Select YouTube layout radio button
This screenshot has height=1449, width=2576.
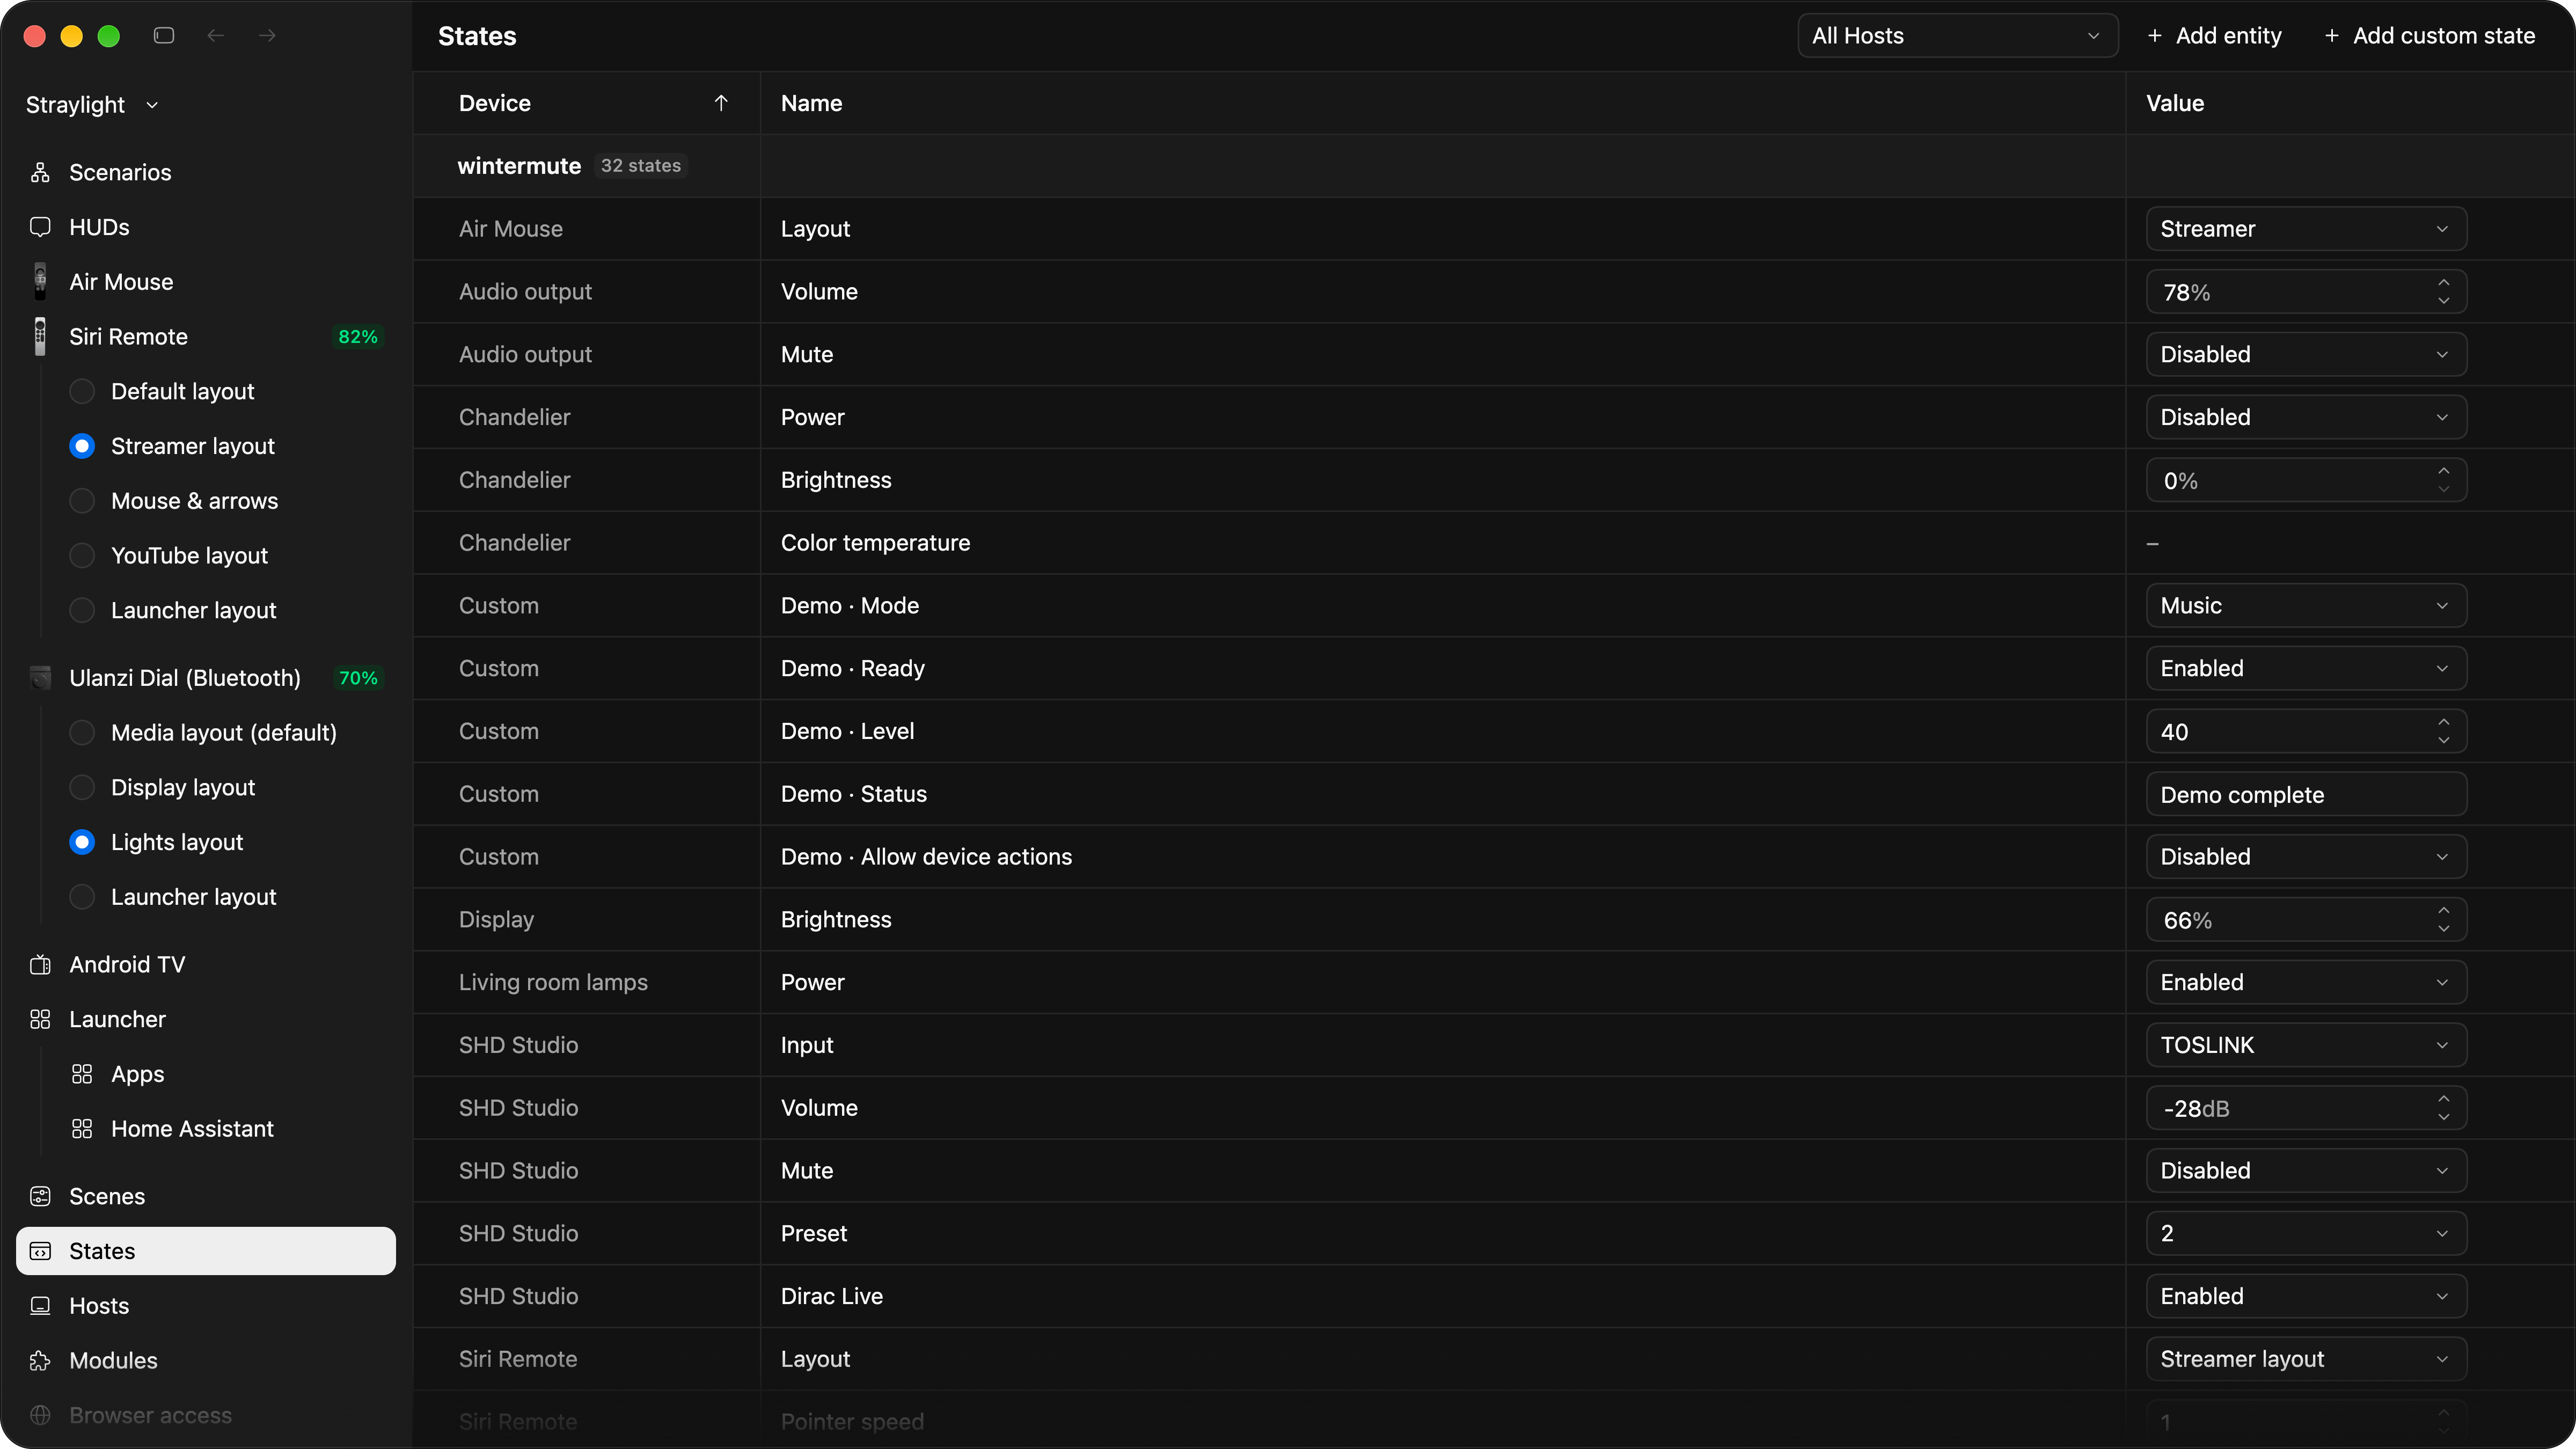(x=82, y=555)
